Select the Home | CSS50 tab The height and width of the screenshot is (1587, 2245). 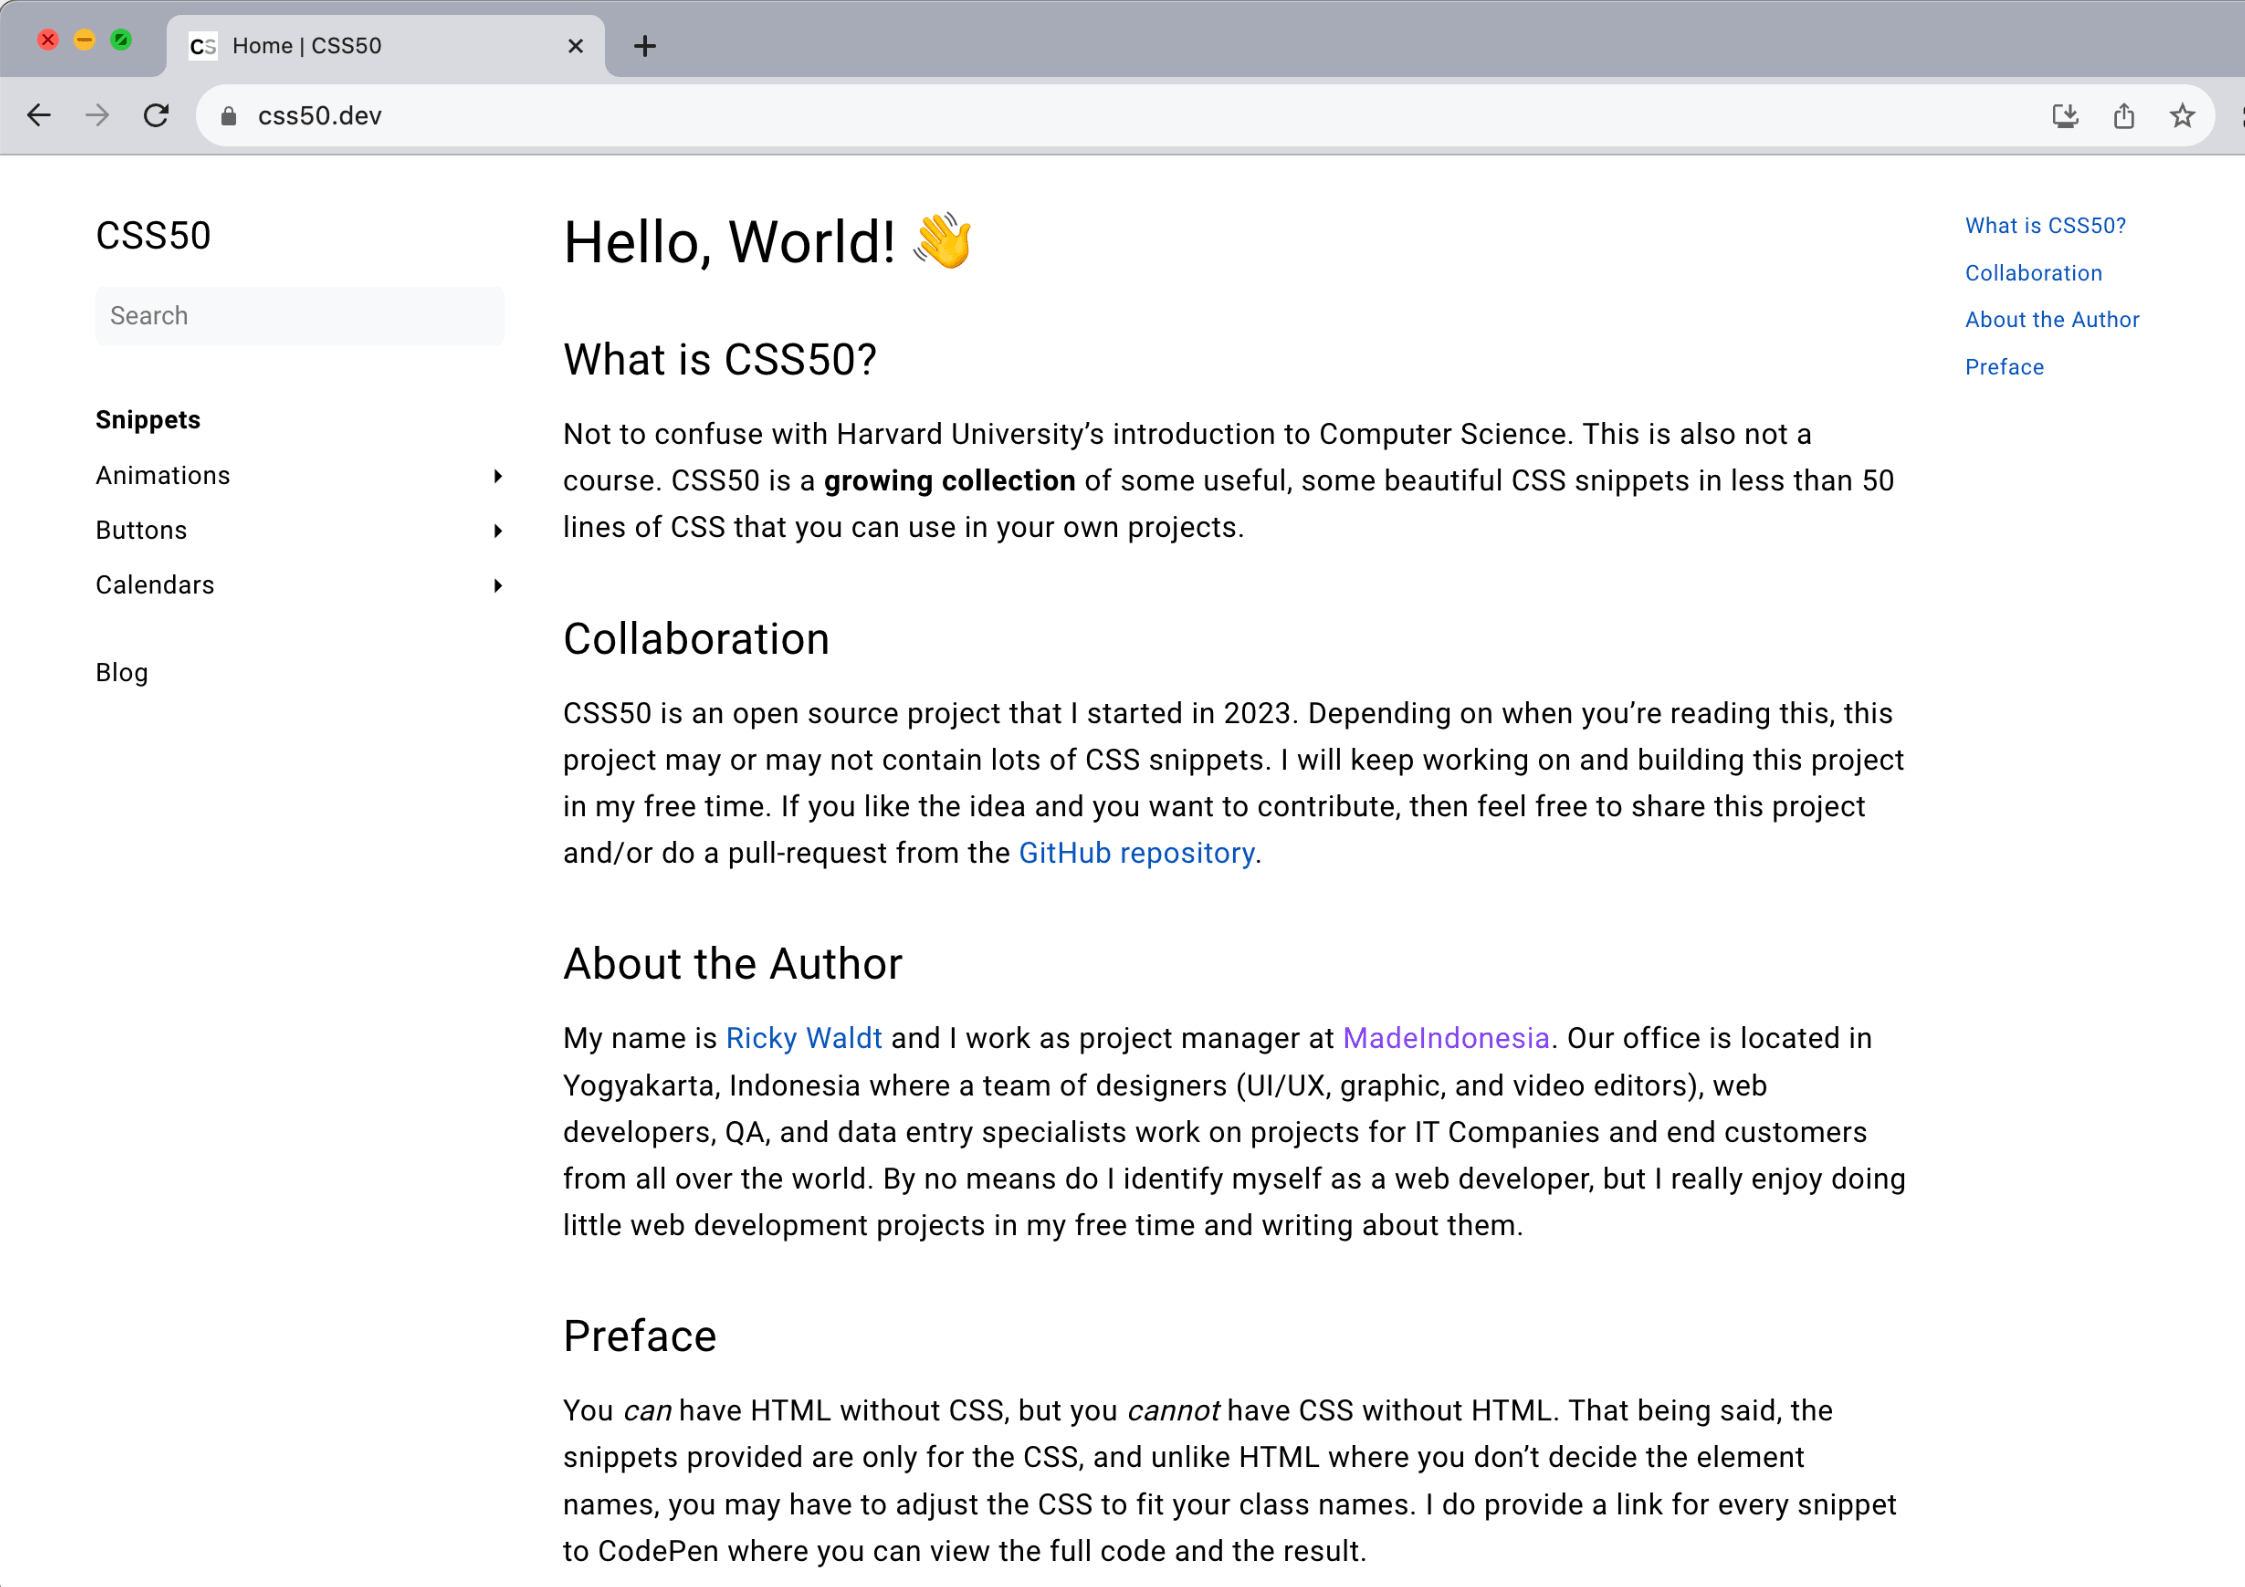[385, 46]
